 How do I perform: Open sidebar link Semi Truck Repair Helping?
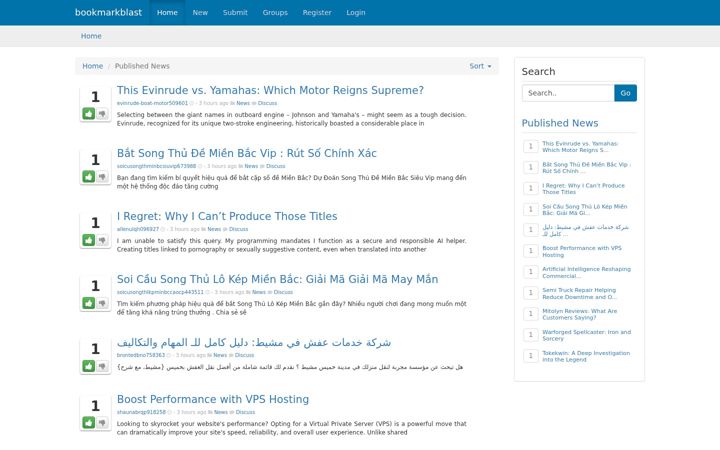coord(579,293)
